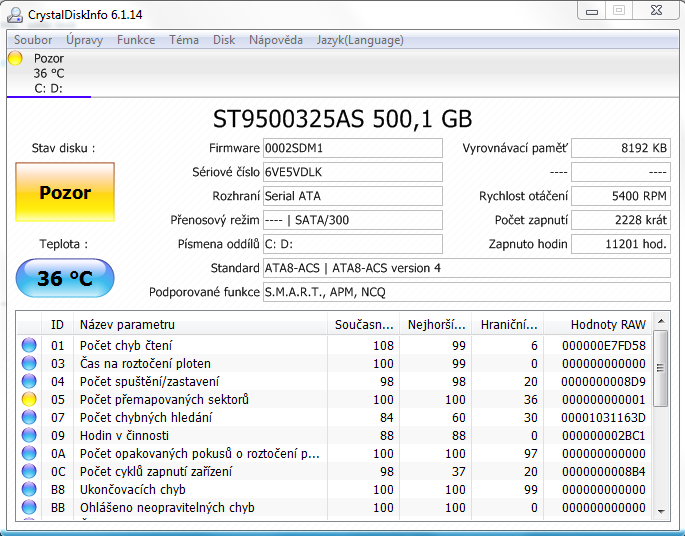Select the C: D: disk tab label
Viewport: 685px width, 536px height.
click(x=48, y=88)
